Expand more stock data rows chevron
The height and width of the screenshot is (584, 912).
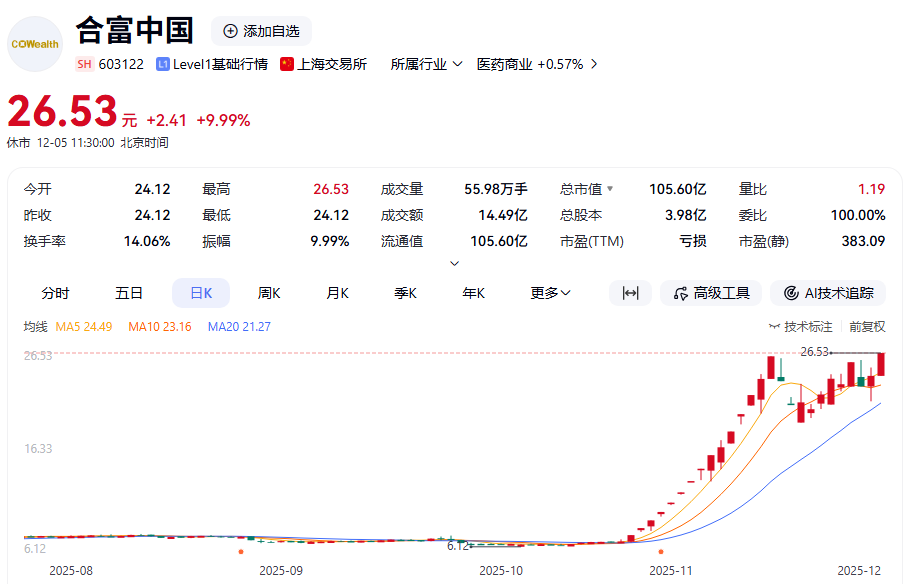click(x=455, y=263)
